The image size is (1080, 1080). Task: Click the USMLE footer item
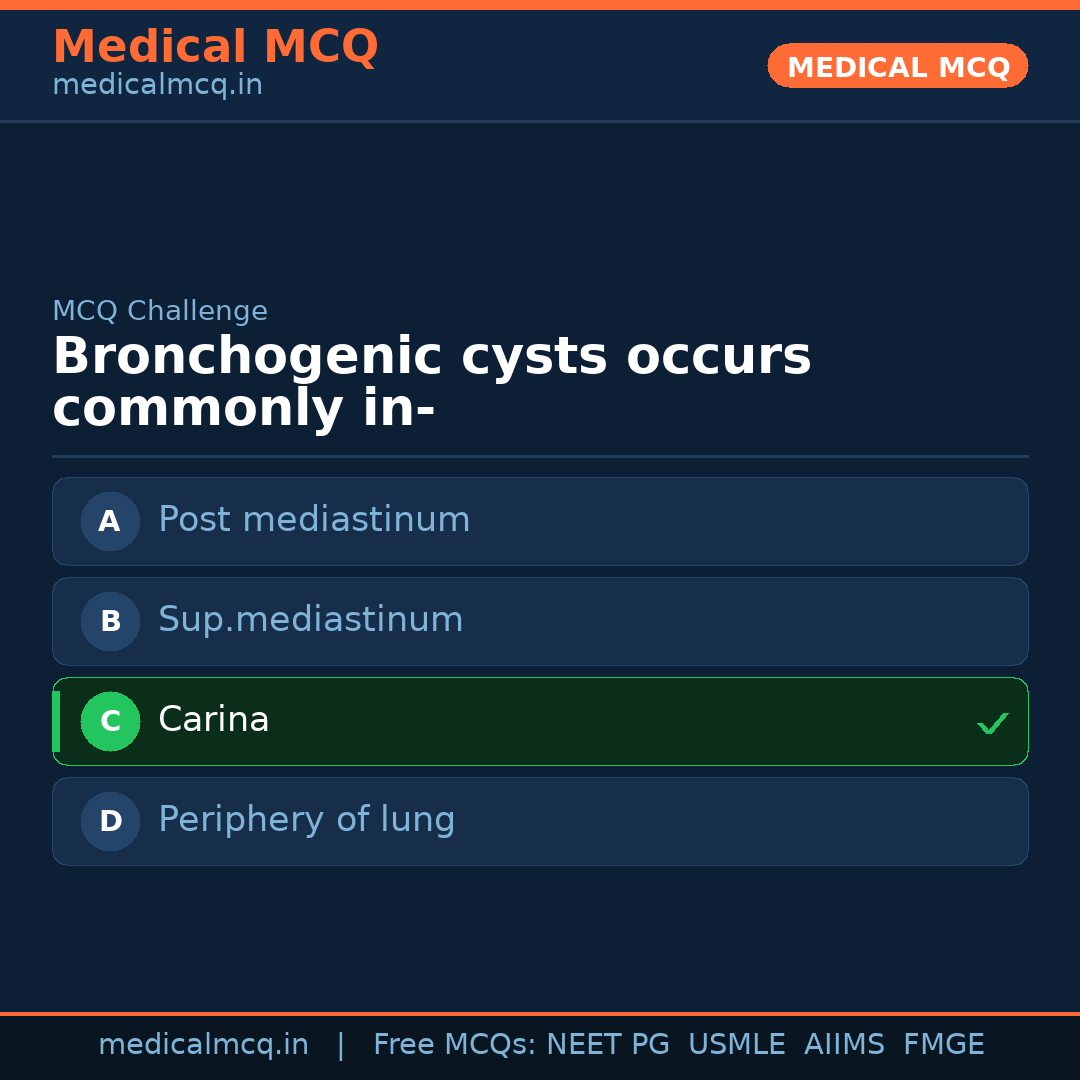pos(737,1044)
